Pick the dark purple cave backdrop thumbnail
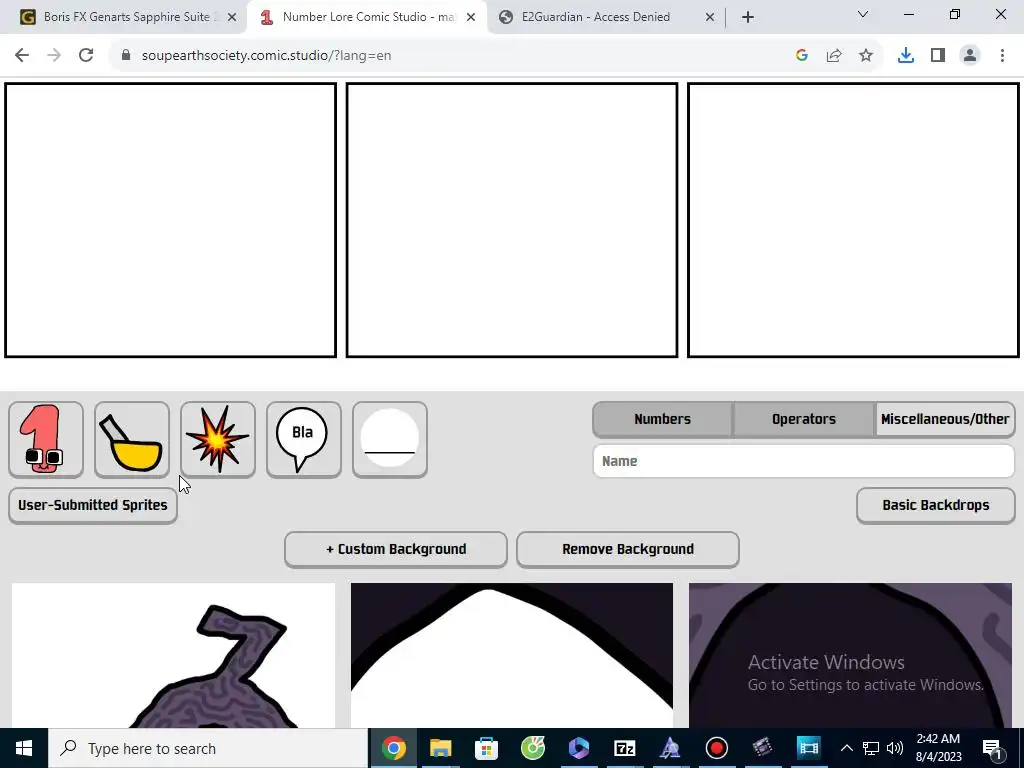The width and height of the screenshot is (1024, 768). [850, 655]
